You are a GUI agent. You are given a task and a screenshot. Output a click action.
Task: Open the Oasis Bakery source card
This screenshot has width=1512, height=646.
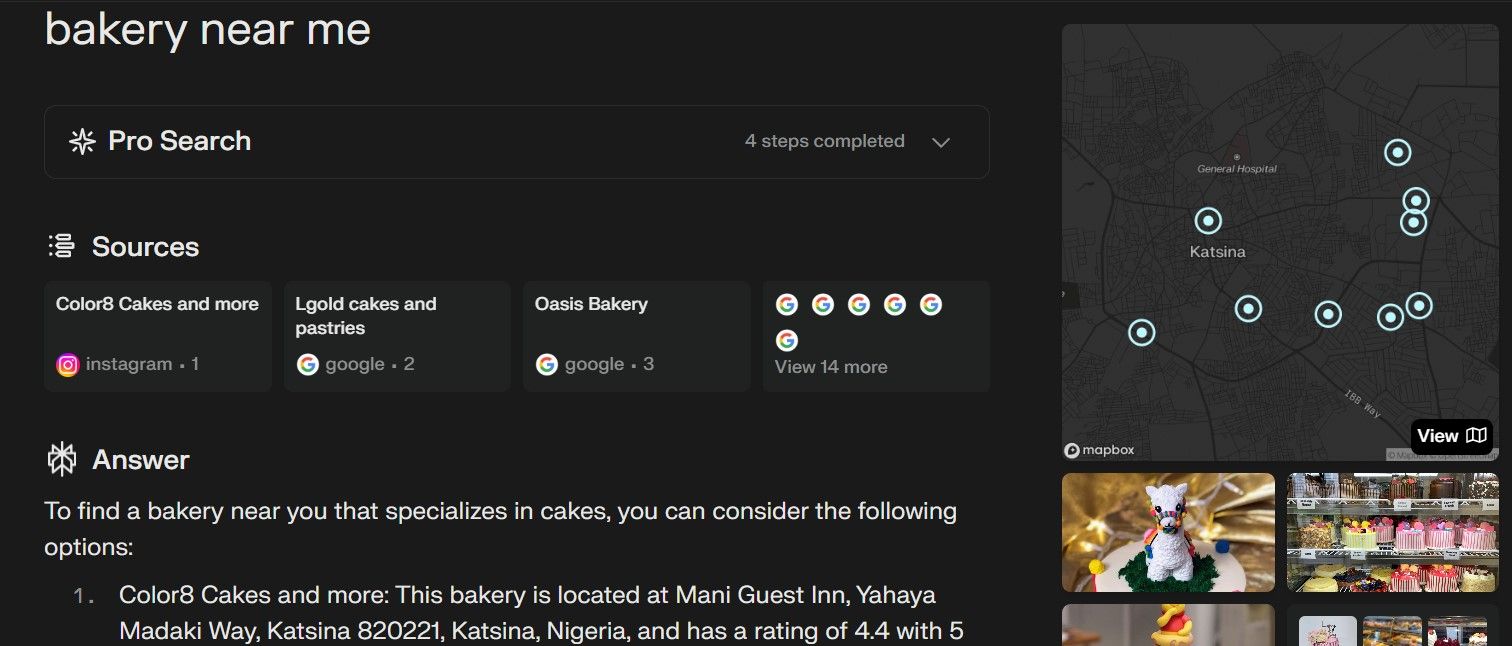(636, 335)
